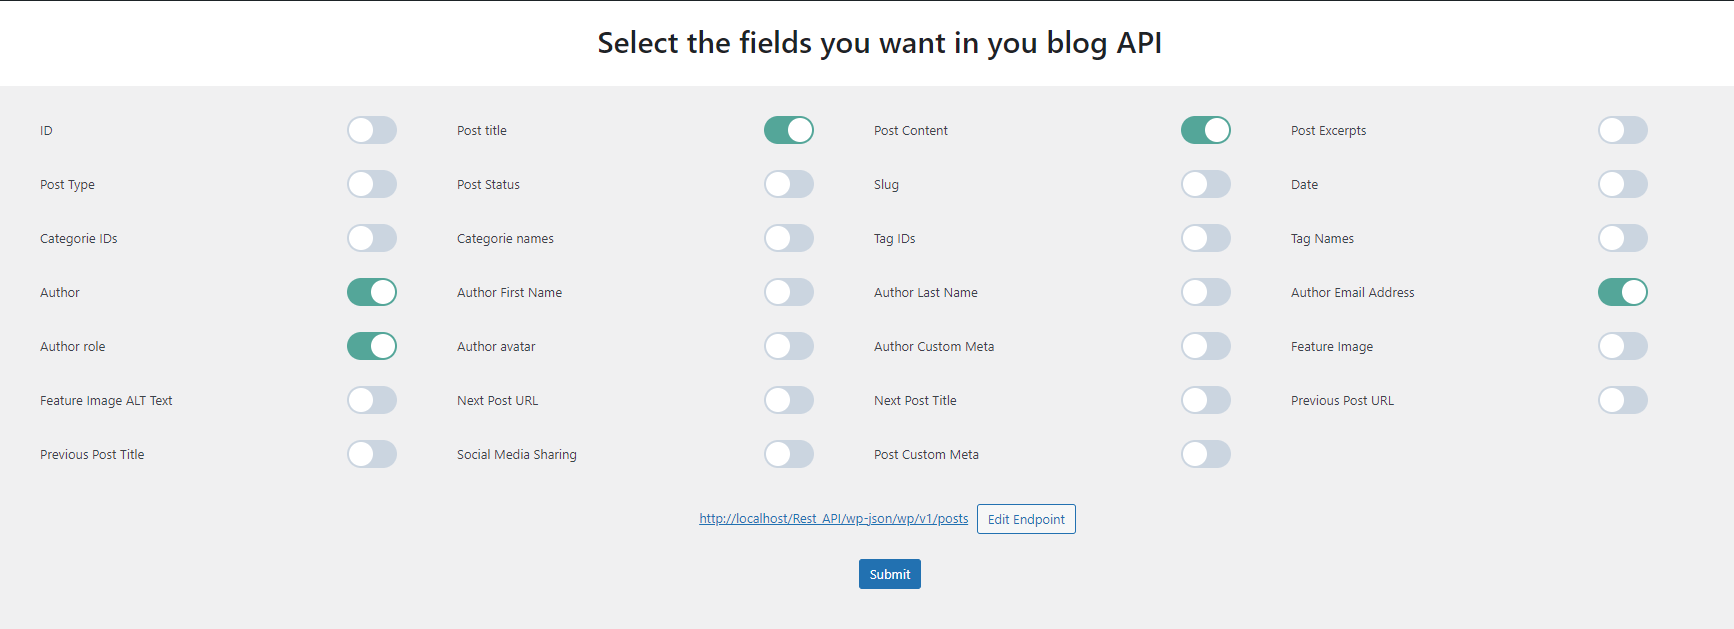1734x629 pixels.
Task: Enable Post Custom Meta toggle
Action: click(x=1206, y=454)
